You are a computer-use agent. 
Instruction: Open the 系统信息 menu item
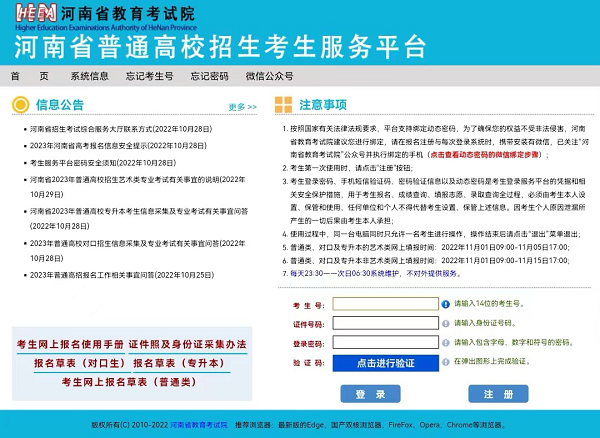tap(90, 76)
